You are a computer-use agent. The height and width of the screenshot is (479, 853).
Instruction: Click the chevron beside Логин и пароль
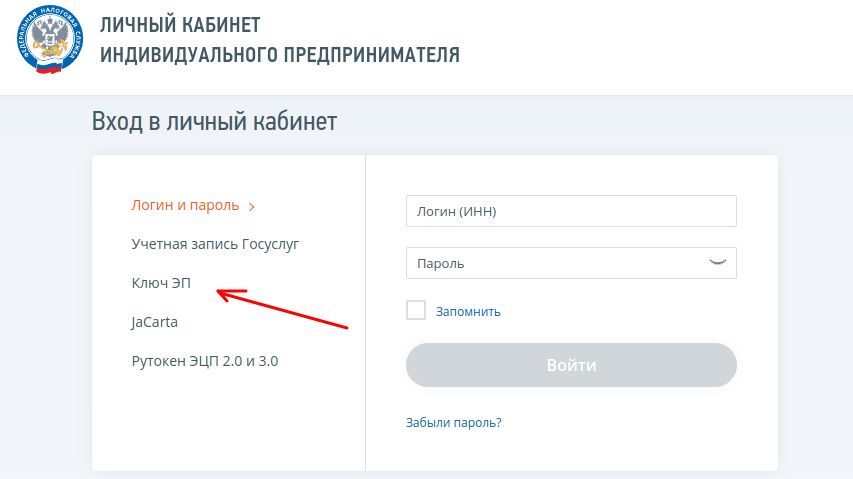[x=252, y=207]
